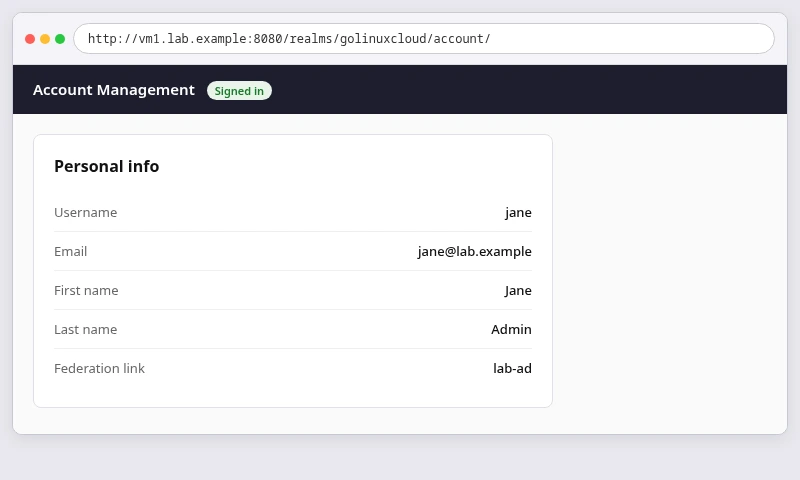Click the Federation link label
The height and width of the screenshot is (480, 800).
(x=99, y=369)
